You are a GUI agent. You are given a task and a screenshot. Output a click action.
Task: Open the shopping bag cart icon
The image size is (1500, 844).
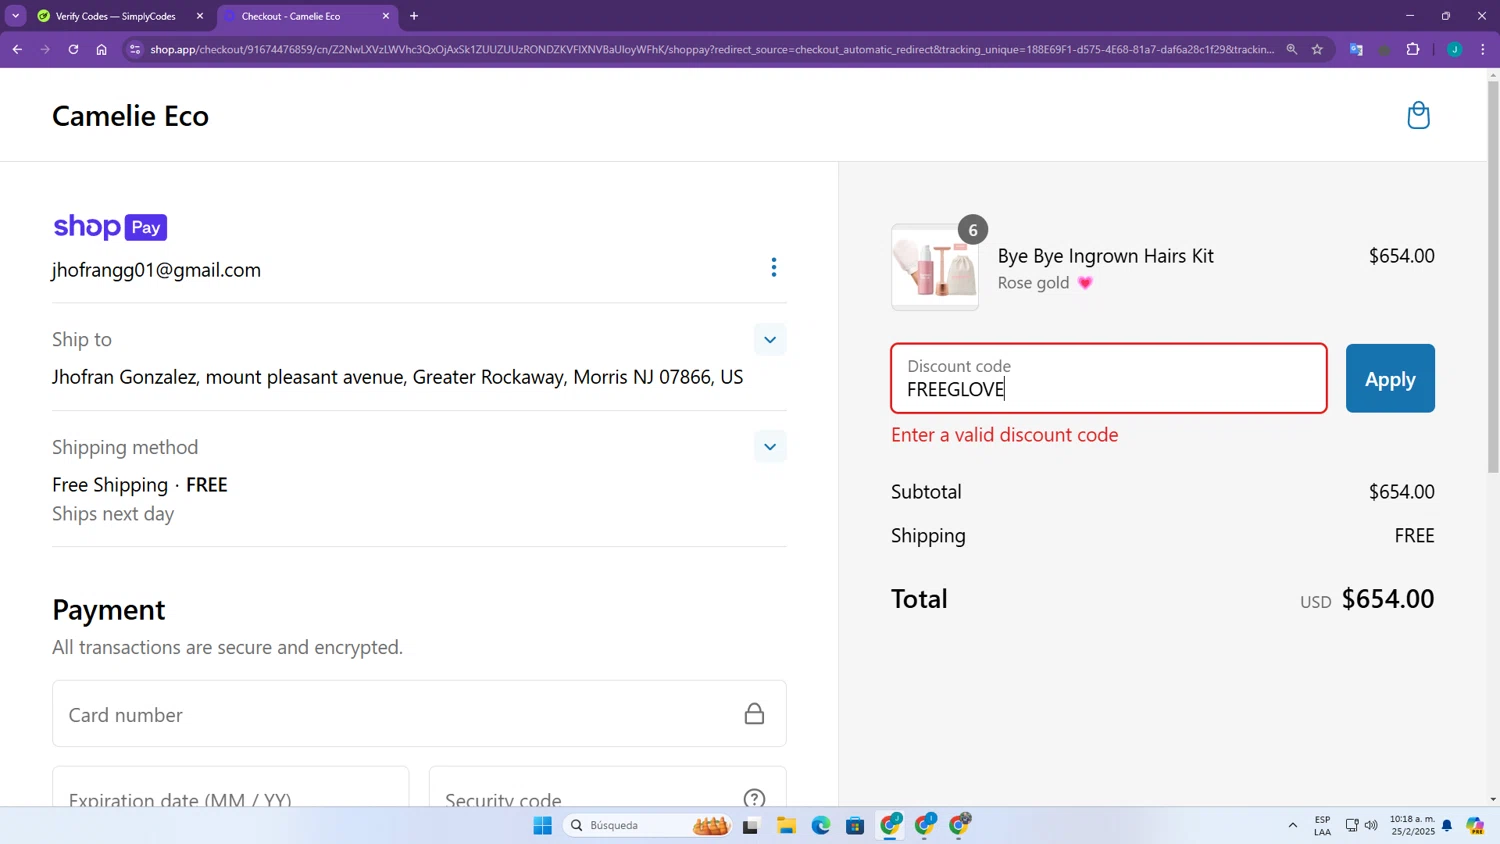[1418, 115]
